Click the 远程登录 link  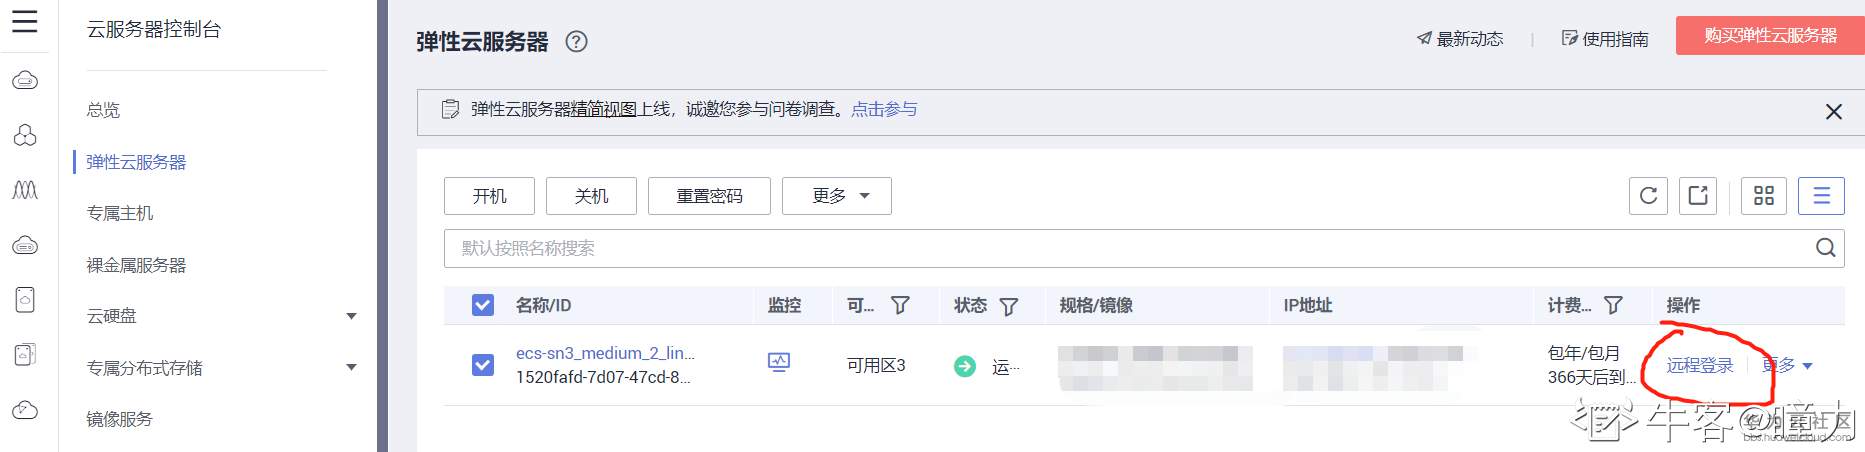1699,365
